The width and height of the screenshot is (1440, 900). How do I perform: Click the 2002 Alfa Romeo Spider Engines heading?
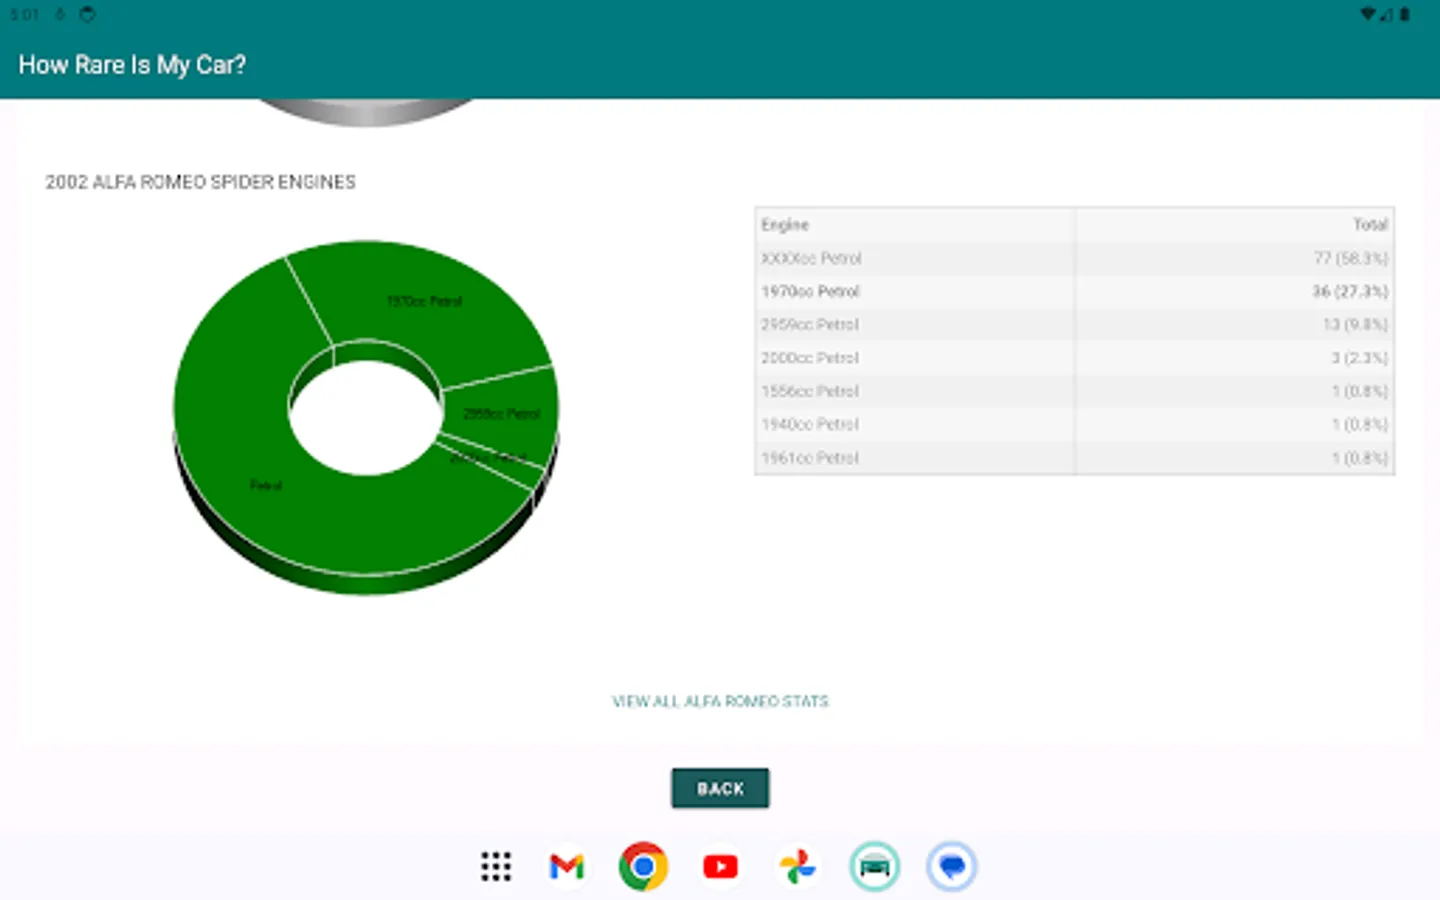tap(200, 182)
